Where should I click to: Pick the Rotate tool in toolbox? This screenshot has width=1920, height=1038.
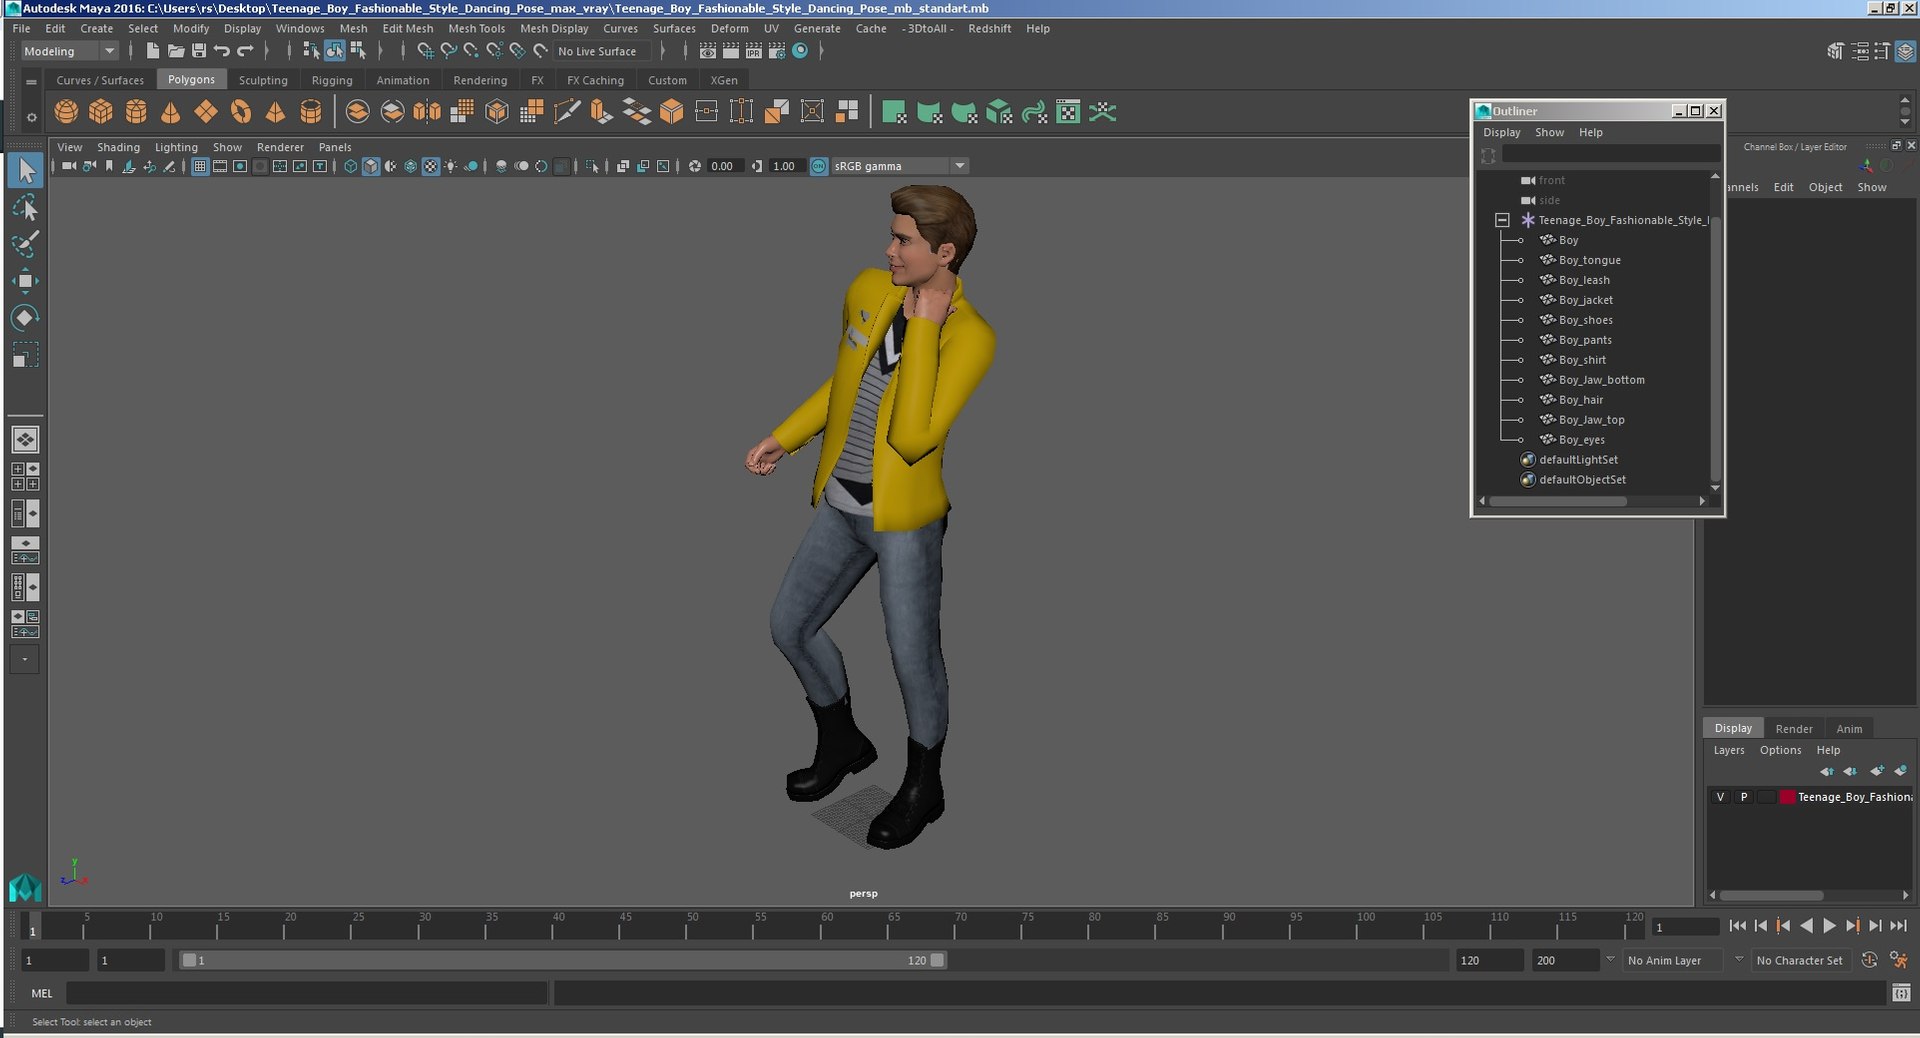[25, 318]
